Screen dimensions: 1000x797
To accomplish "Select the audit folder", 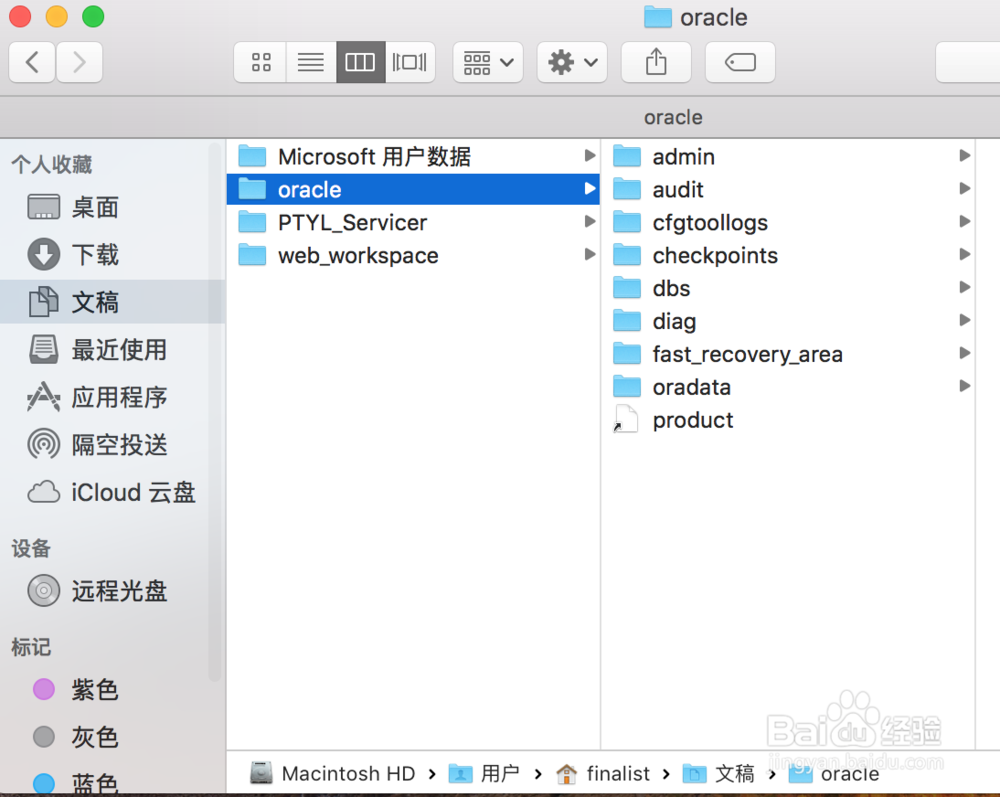I will pos(788,189).
